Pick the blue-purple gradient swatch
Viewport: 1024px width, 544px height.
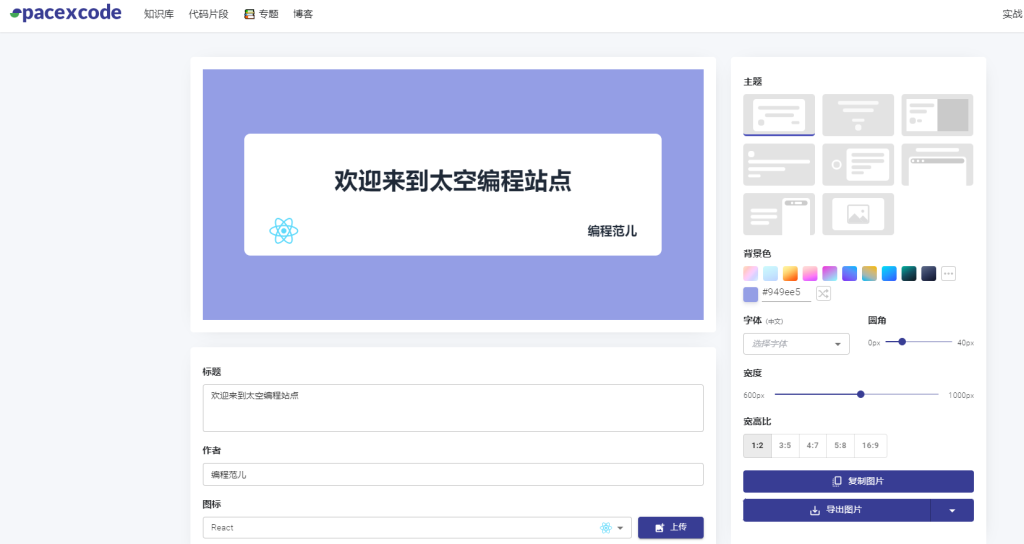tap(850, 274)
